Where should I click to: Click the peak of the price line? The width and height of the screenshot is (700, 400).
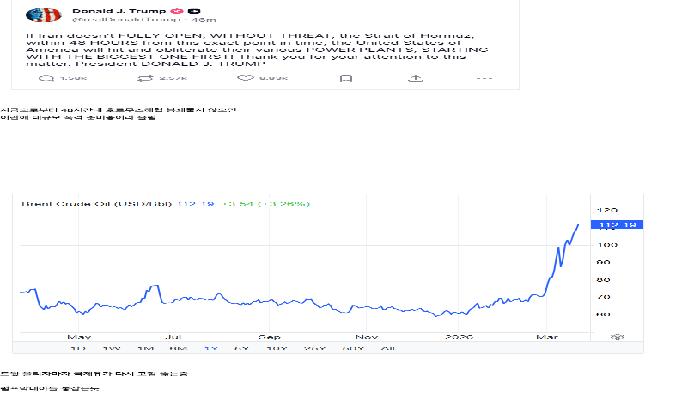click(578, 225)
